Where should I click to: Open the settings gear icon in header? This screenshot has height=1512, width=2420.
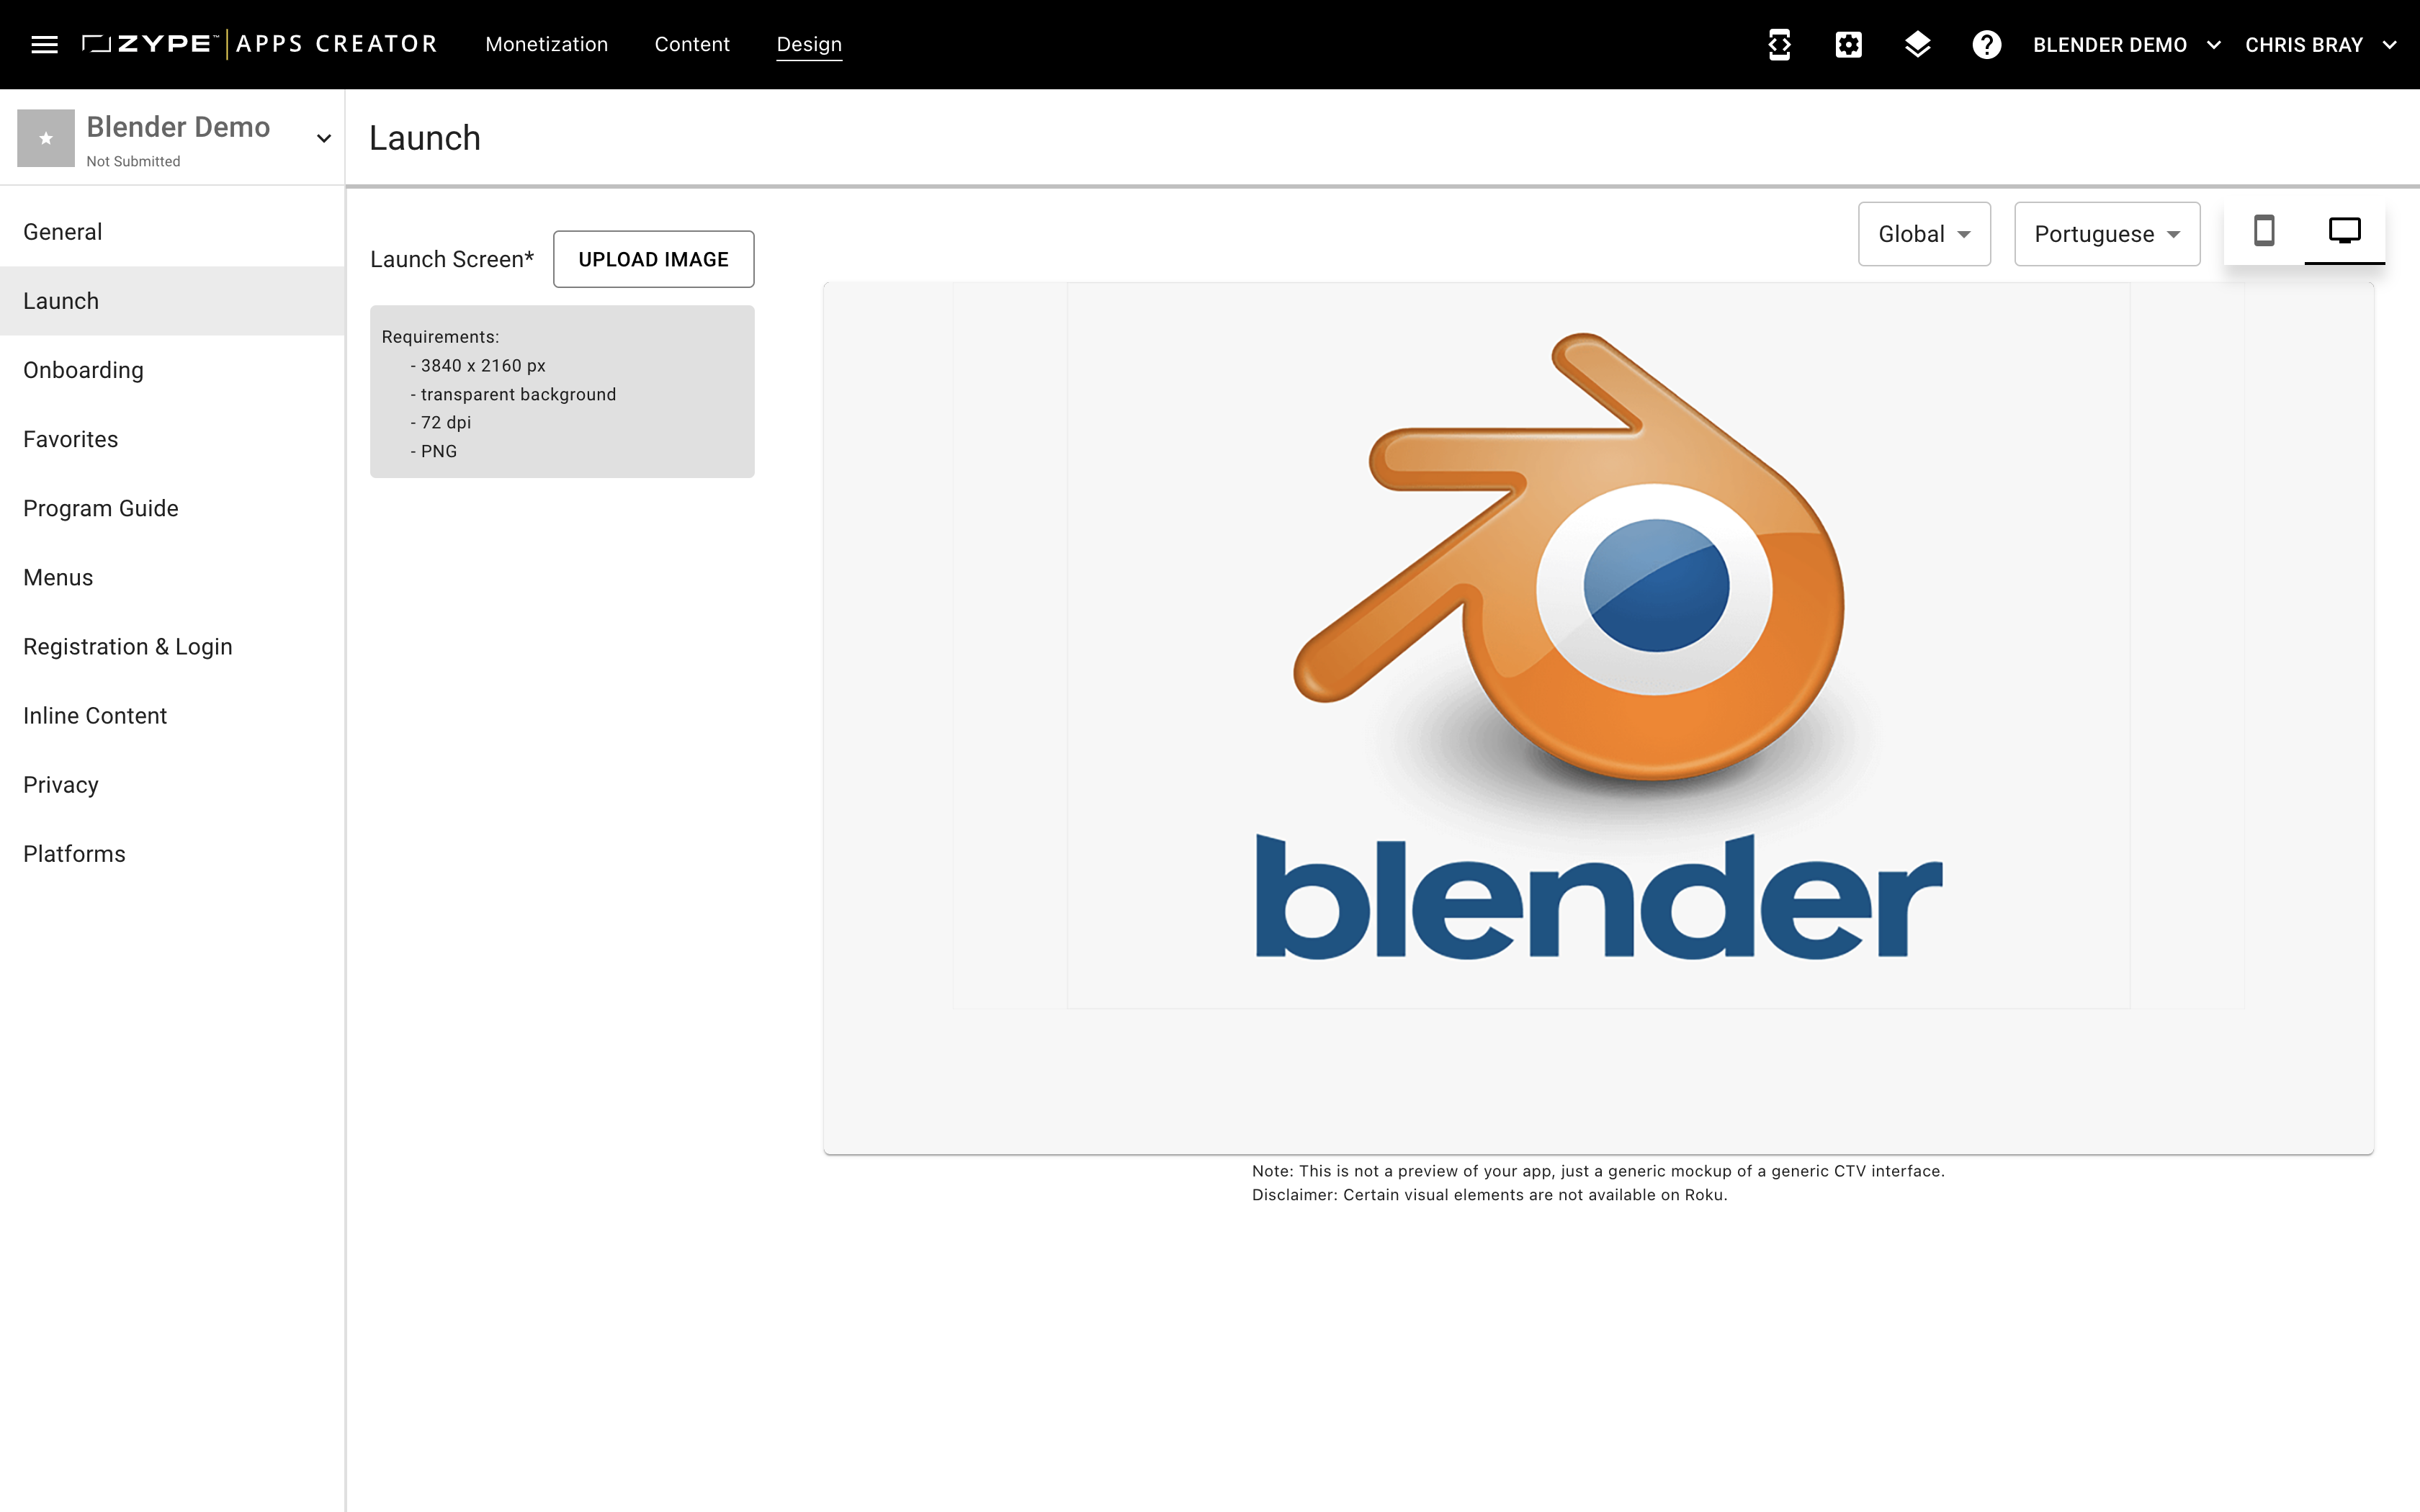(x=1848, y=44)
